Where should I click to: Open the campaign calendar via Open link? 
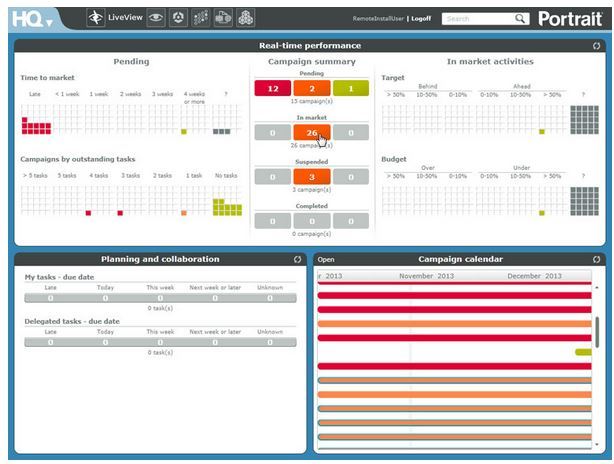coord(326,259)
